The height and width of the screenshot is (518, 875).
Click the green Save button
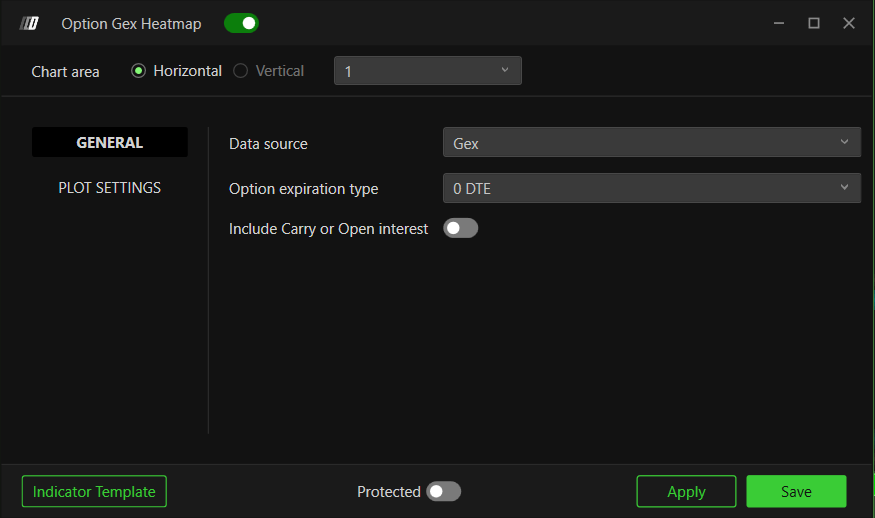coord(796,491)
